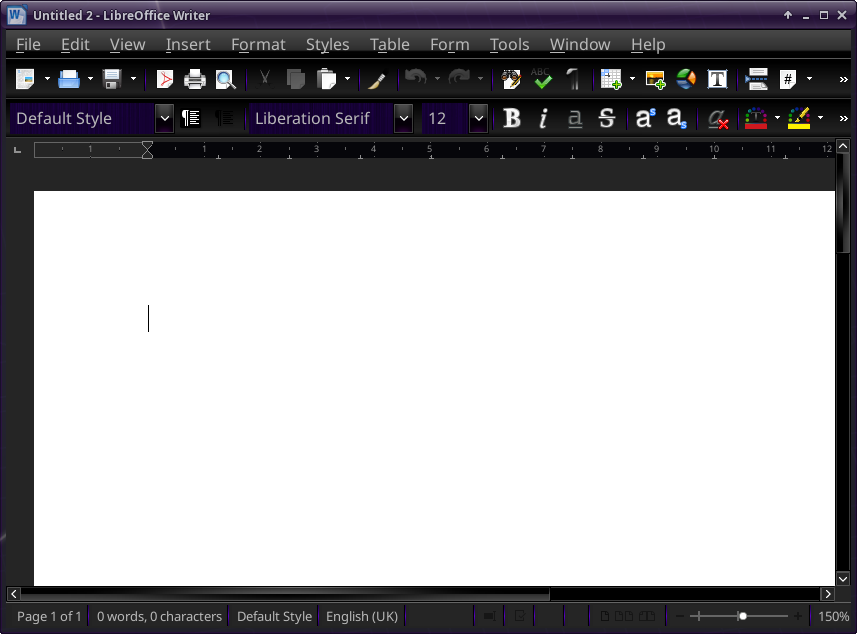Open the font size 12 dropdown

pyautogui.click(x=478, y=119)
